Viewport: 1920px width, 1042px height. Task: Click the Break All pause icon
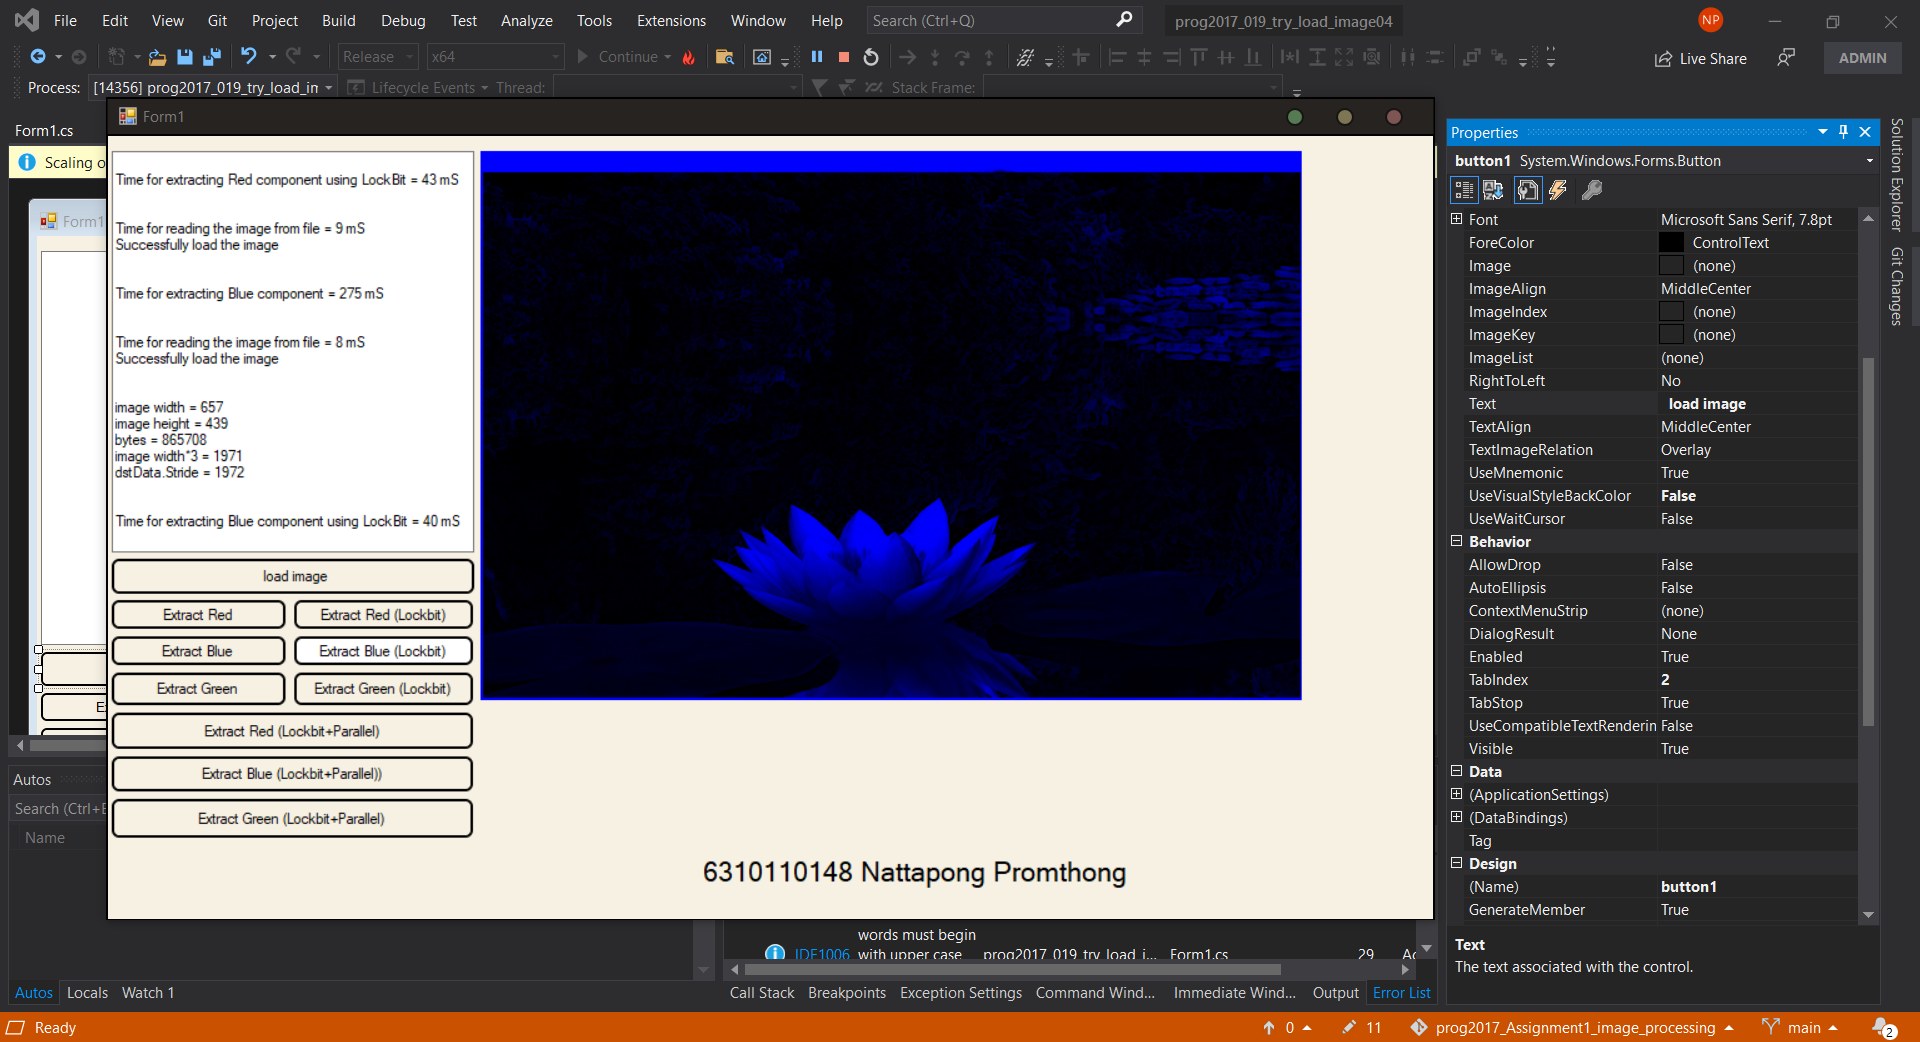[x=817, y=57]
